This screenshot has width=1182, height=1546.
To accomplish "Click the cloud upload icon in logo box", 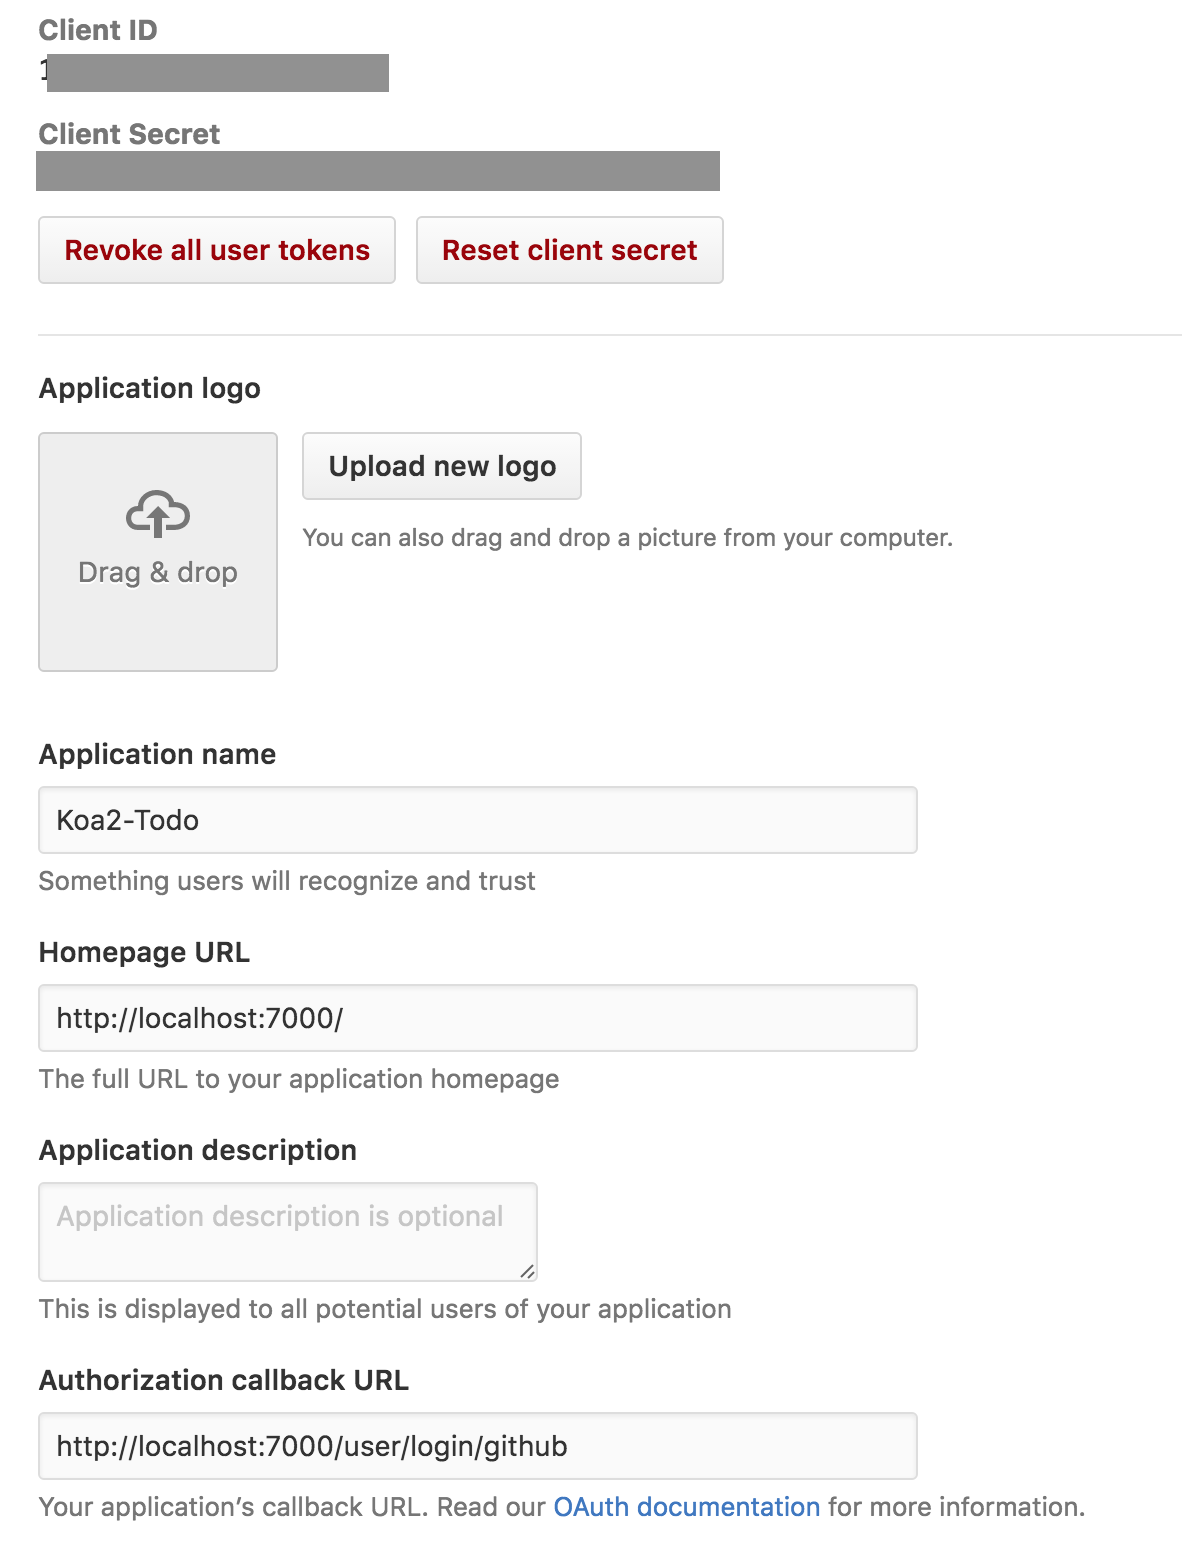I will [158, 514].
